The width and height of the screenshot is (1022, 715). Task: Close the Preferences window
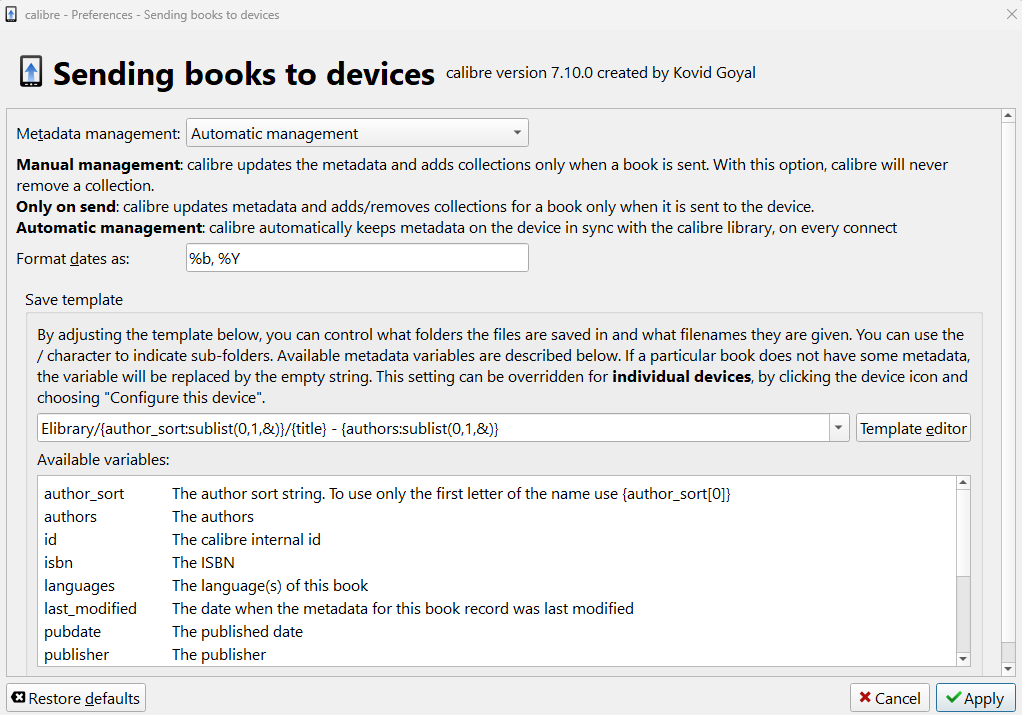tap(1009, 15)
